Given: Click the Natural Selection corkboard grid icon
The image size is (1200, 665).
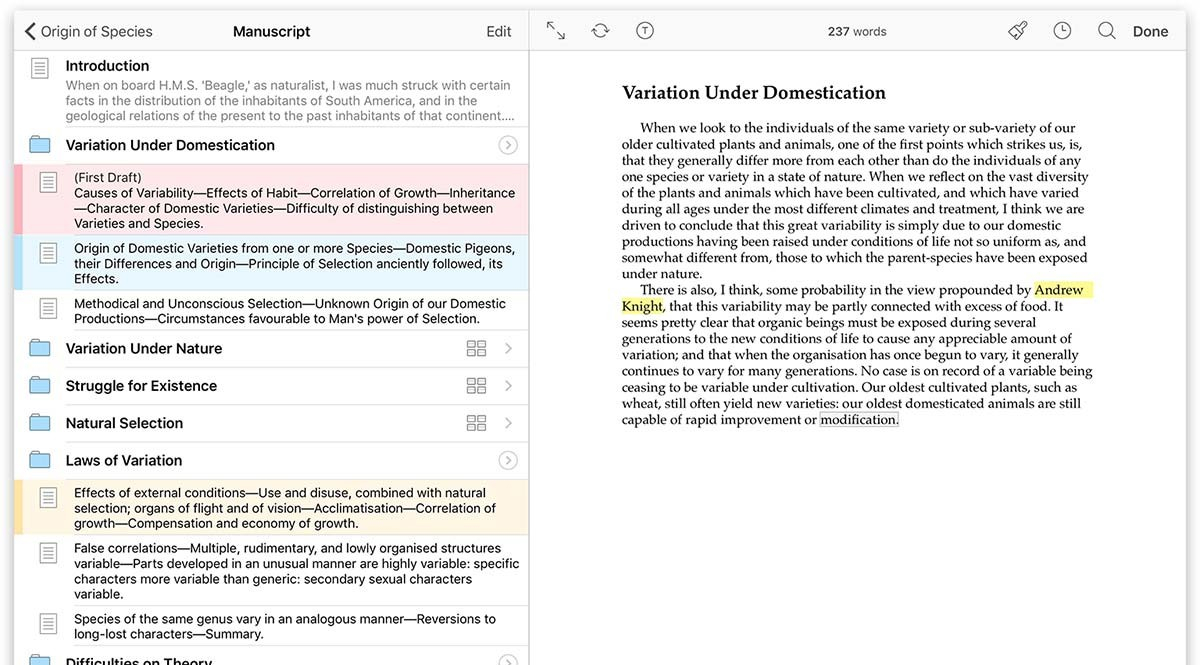Looking at the screenshot, I should click(x=476, y=423).
